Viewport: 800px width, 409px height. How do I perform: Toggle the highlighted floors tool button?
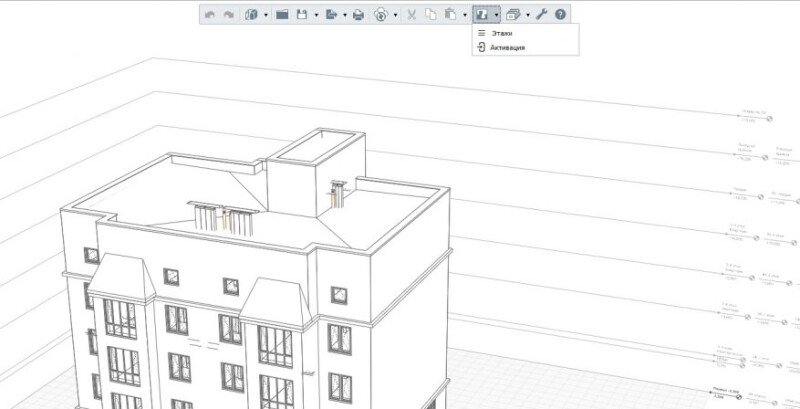pos(482,15)
